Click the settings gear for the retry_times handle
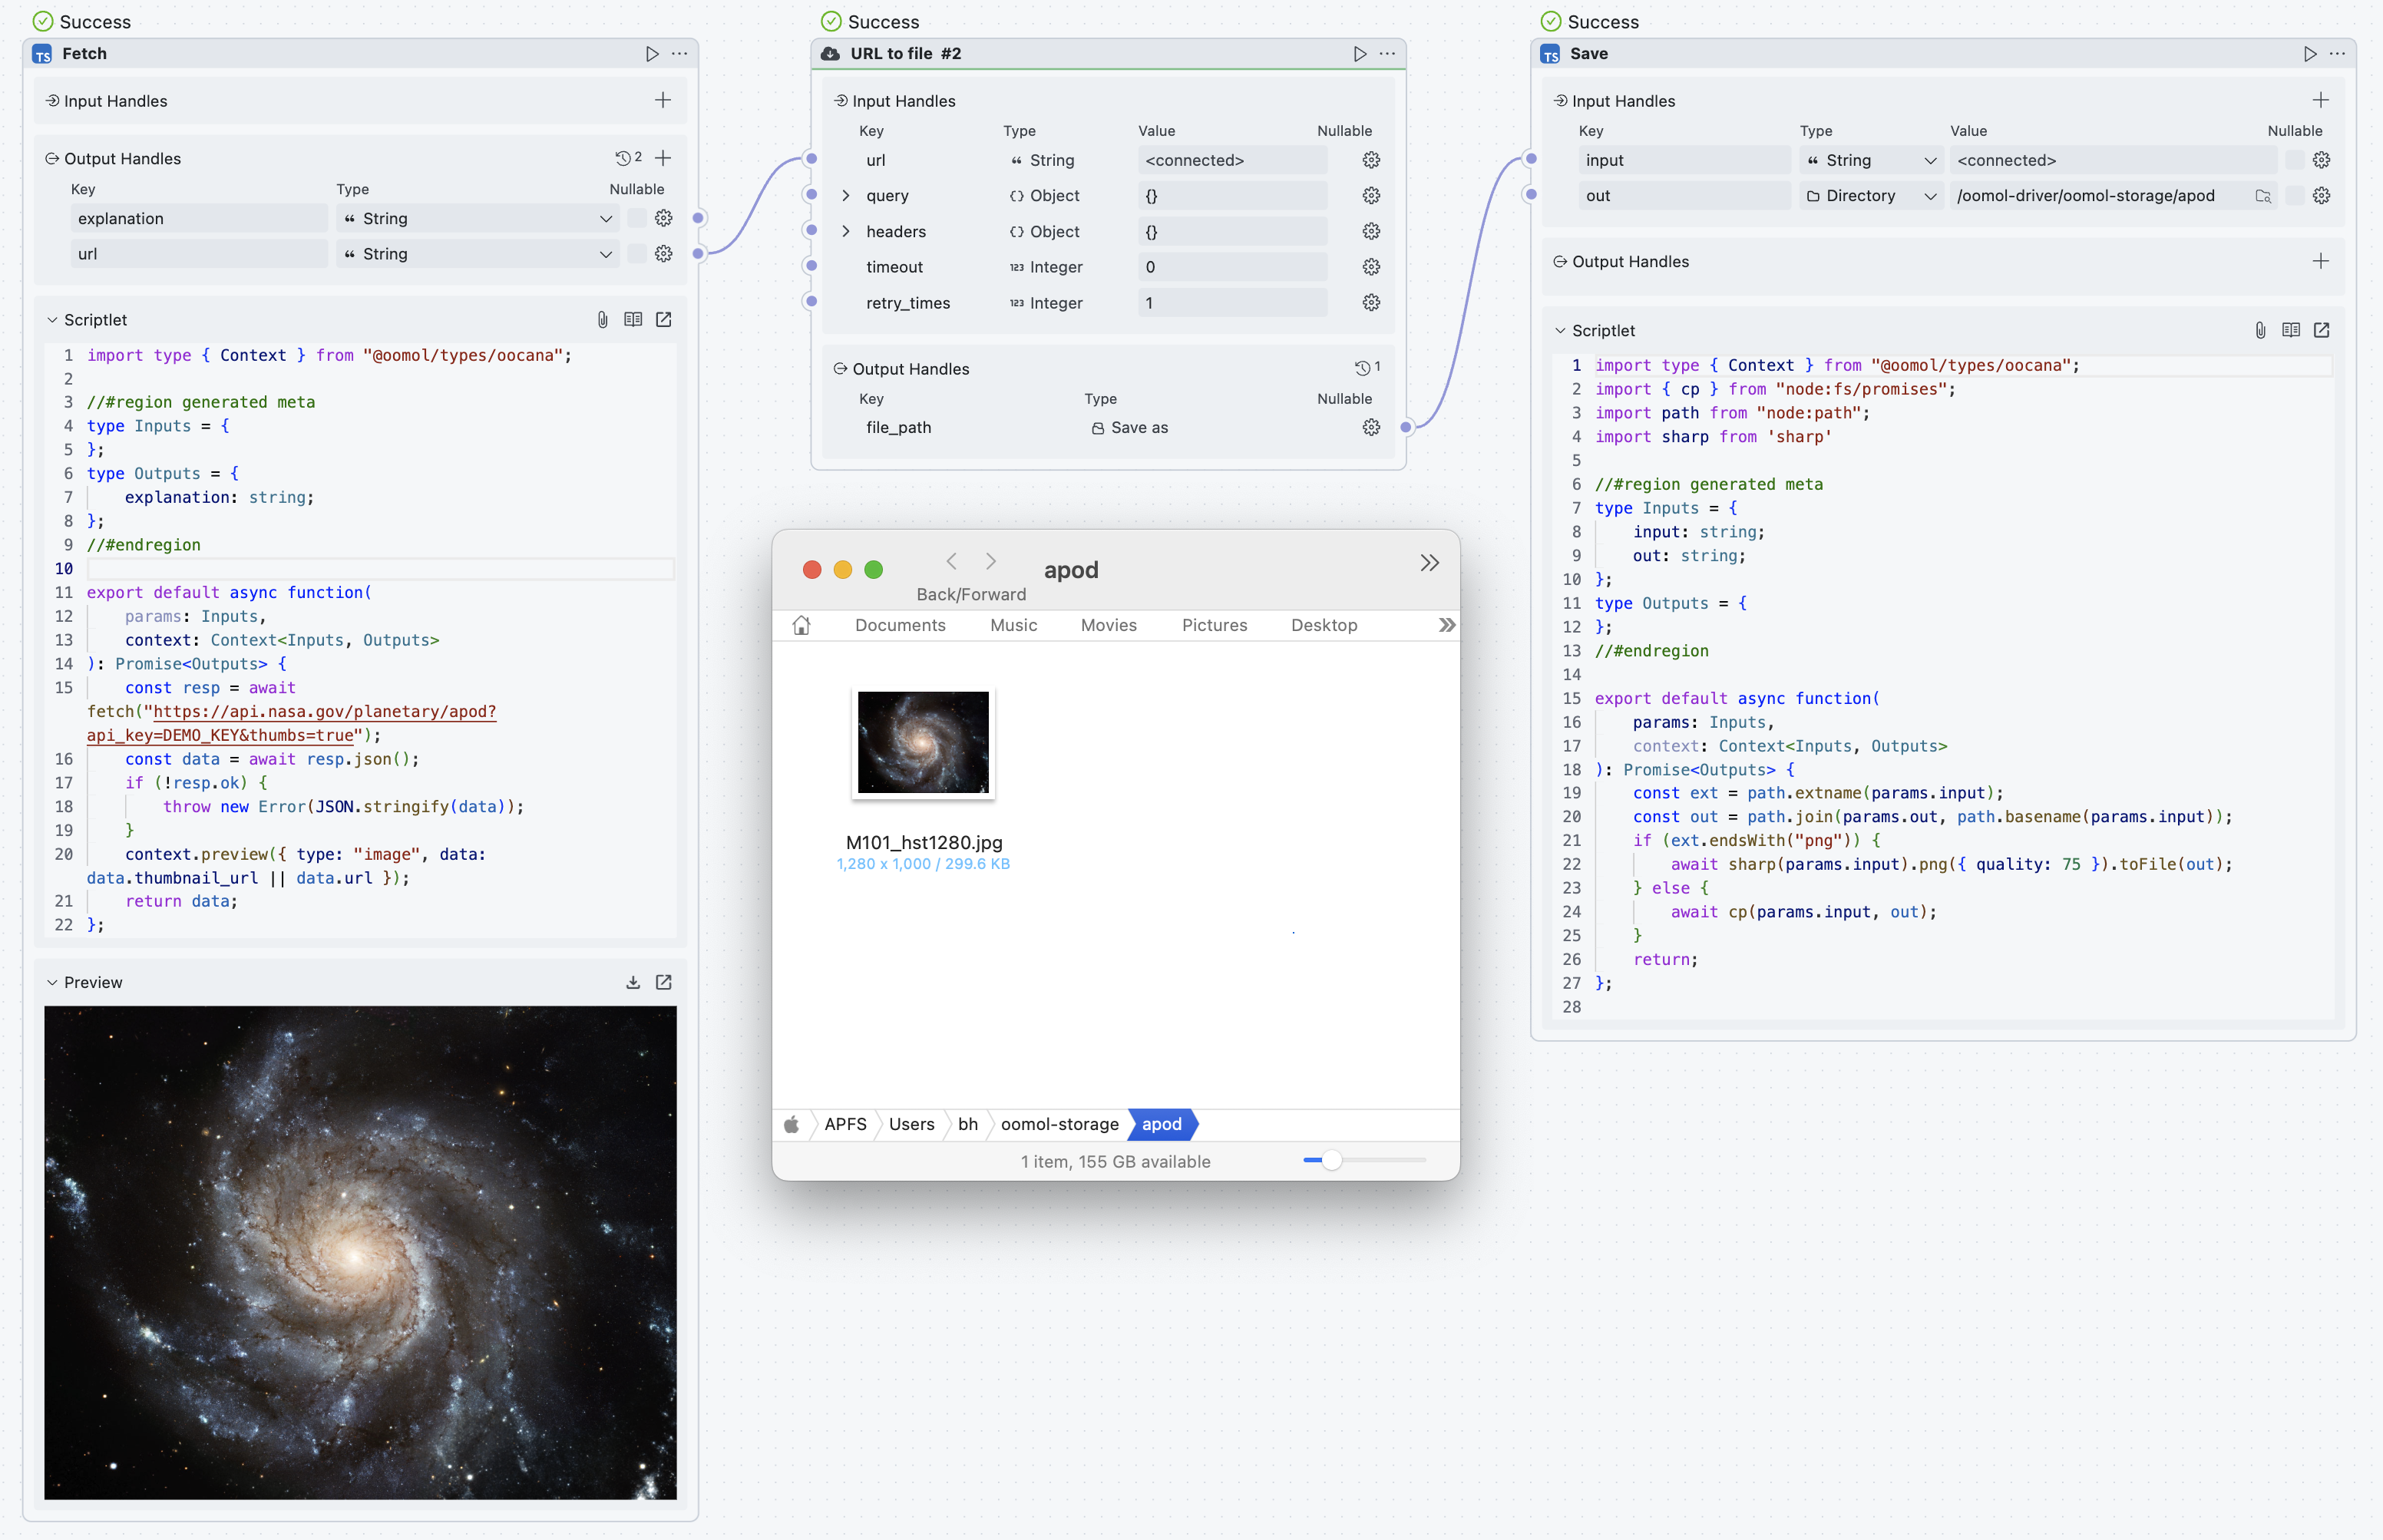 point(1371,303)
